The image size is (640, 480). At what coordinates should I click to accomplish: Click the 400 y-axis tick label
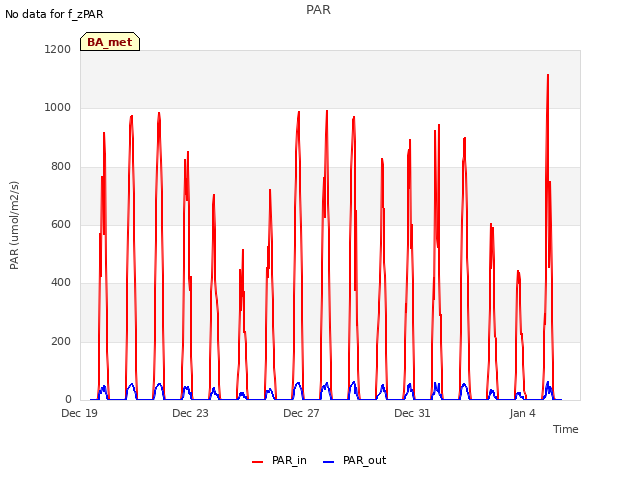point(61,283)
